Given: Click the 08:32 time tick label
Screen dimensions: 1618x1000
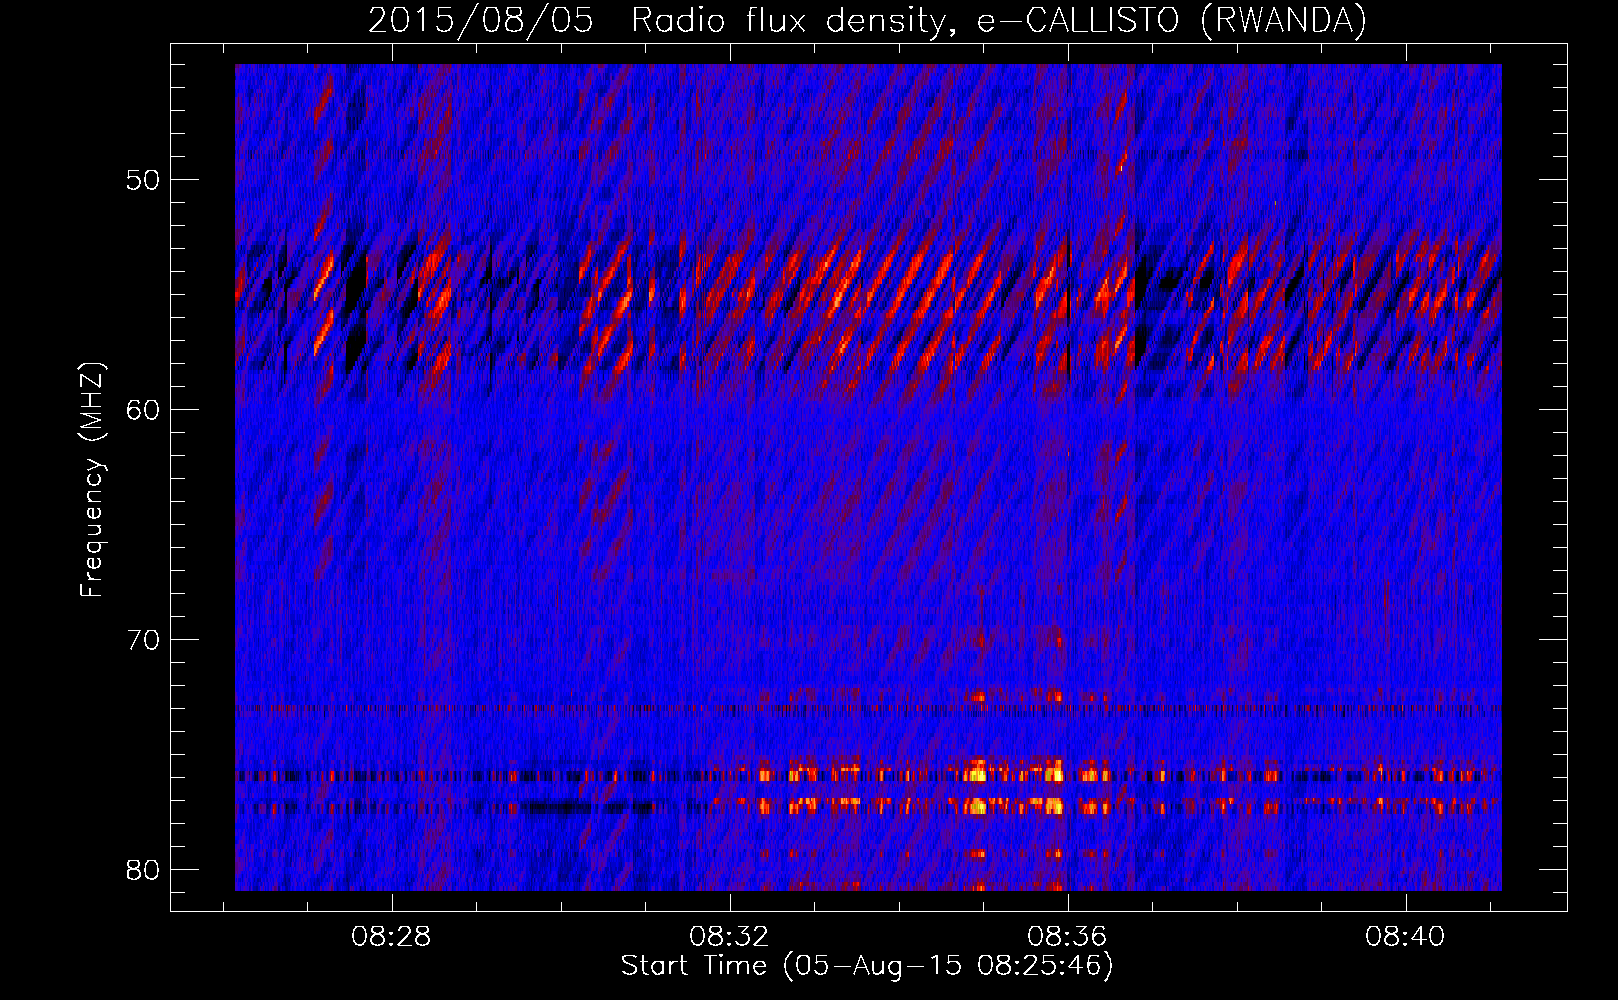Looking at the screenshot, I should coord(729,936).
